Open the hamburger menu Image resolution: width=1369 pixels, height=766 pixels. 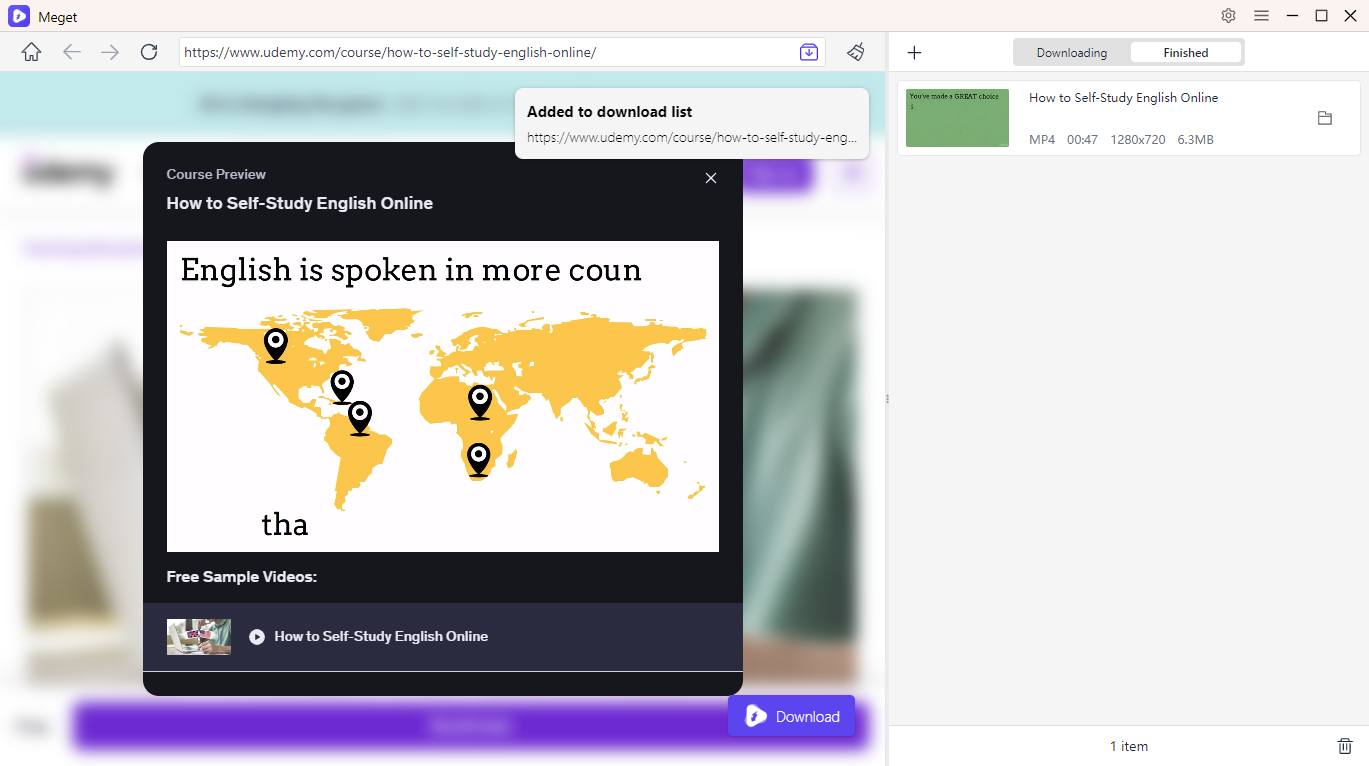click(x=1261, y=16)
